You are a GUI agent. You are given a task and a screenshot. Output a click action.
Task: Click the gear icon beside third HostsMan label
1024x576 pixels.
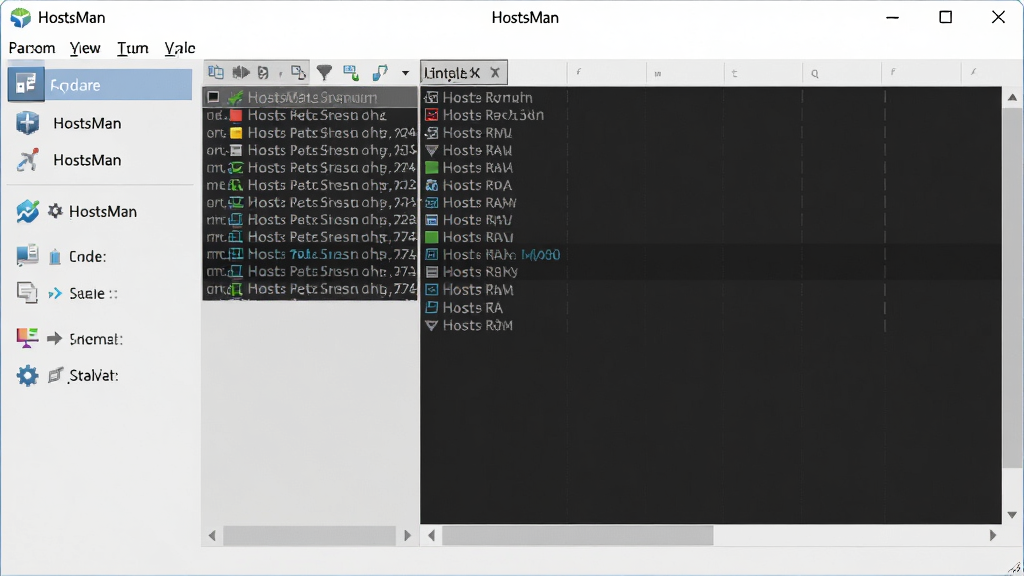coord(56,211)
